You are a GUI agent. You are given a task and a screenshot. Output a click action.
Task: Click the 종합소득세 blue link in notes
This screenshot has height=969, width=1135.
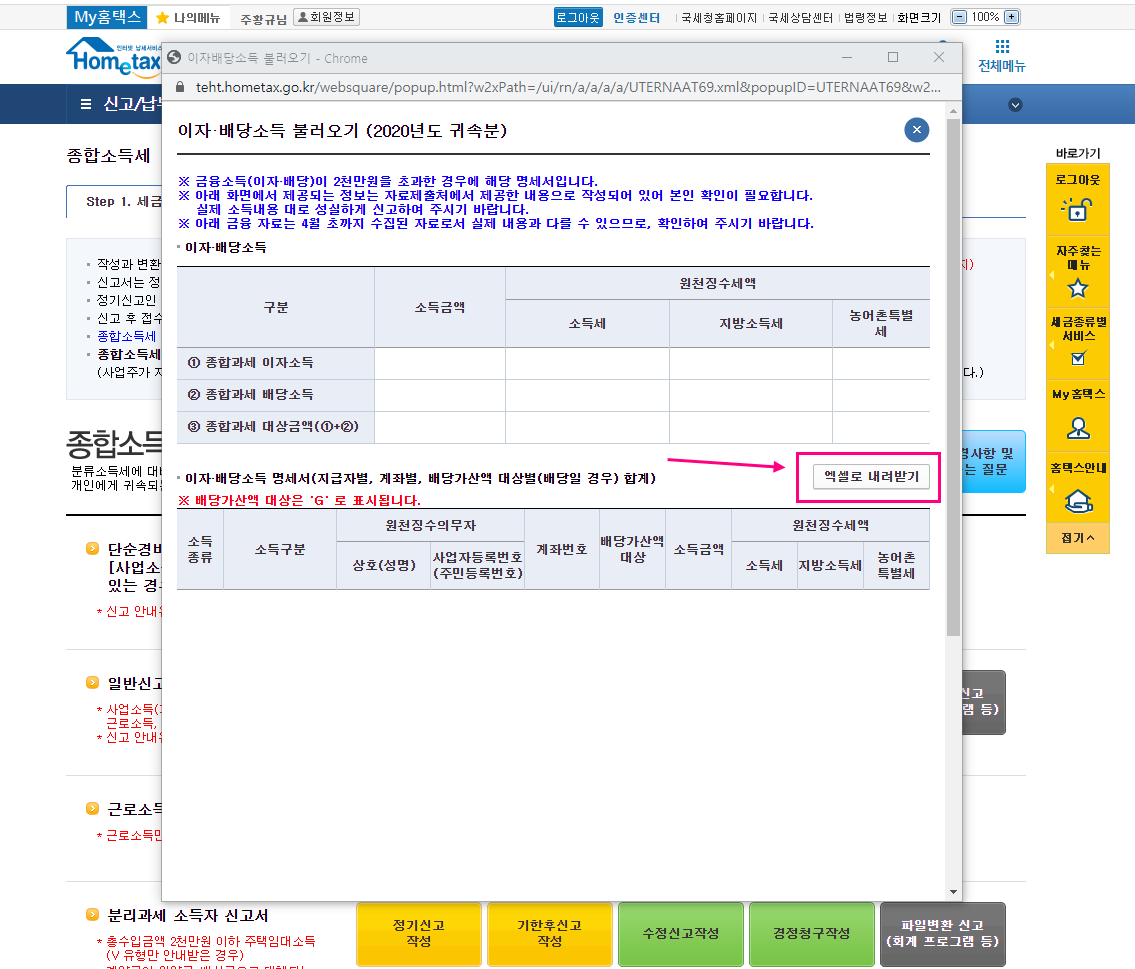point(127,337)
